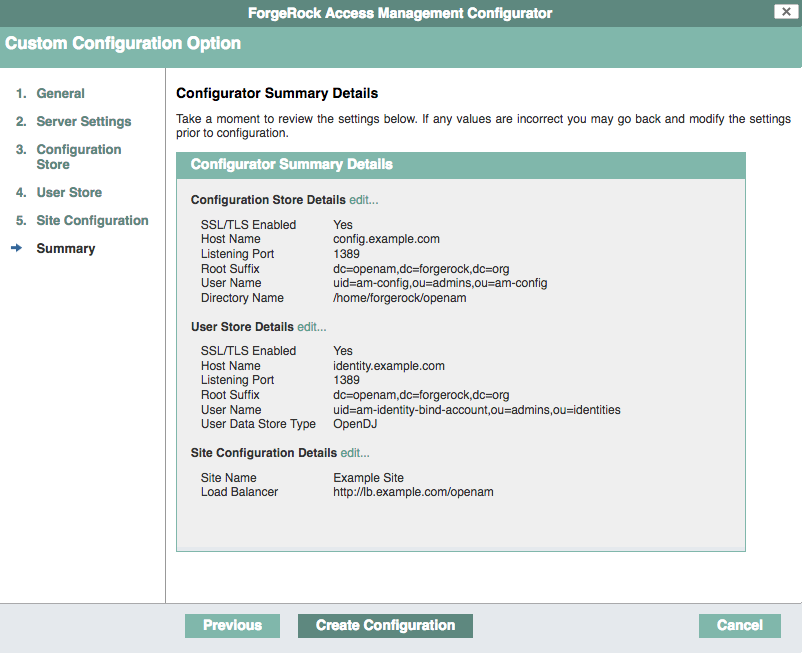
Task: Click the Configuration Store listening port 1389
Action: point(346,254)
